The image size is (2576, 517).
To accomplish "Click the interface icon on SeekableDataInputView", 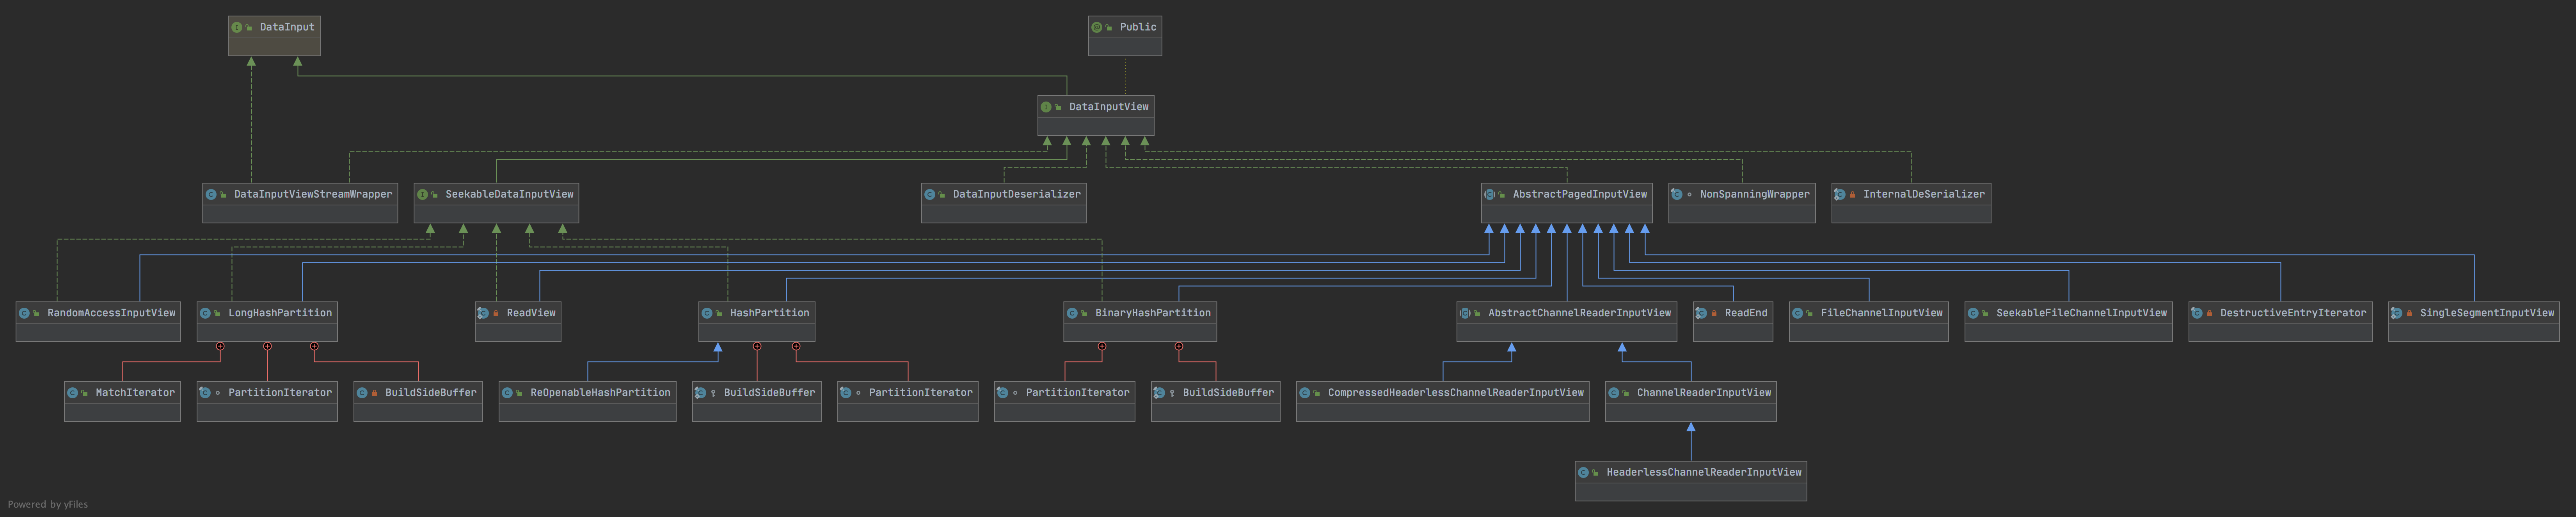I will point(423,194).
